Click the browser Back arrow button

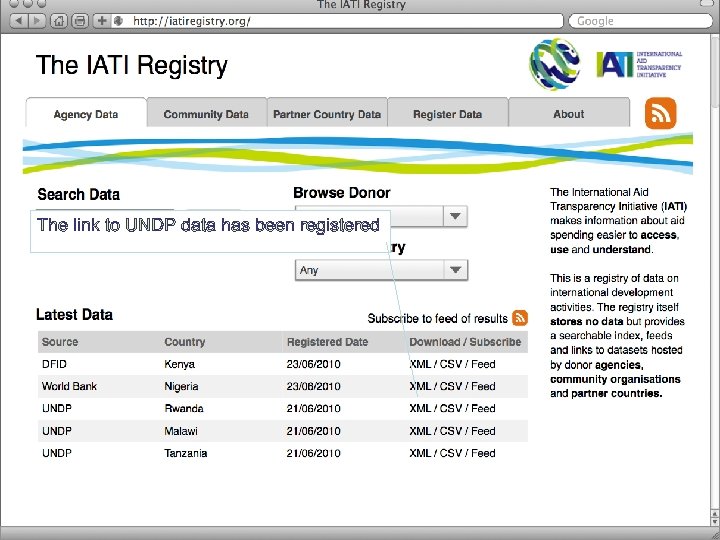pos(18,21)
